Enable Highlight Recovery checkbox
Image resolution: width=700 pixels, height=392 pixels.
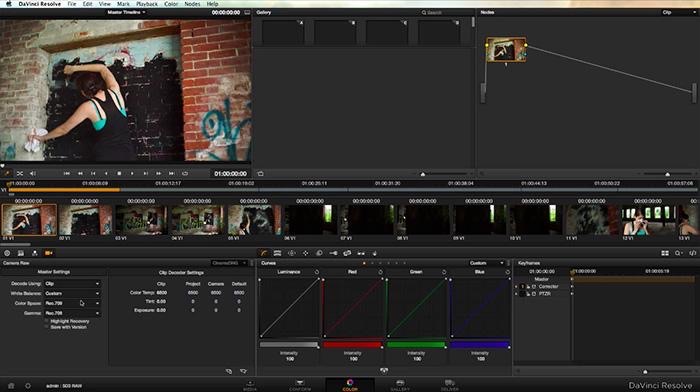point(47,321)
